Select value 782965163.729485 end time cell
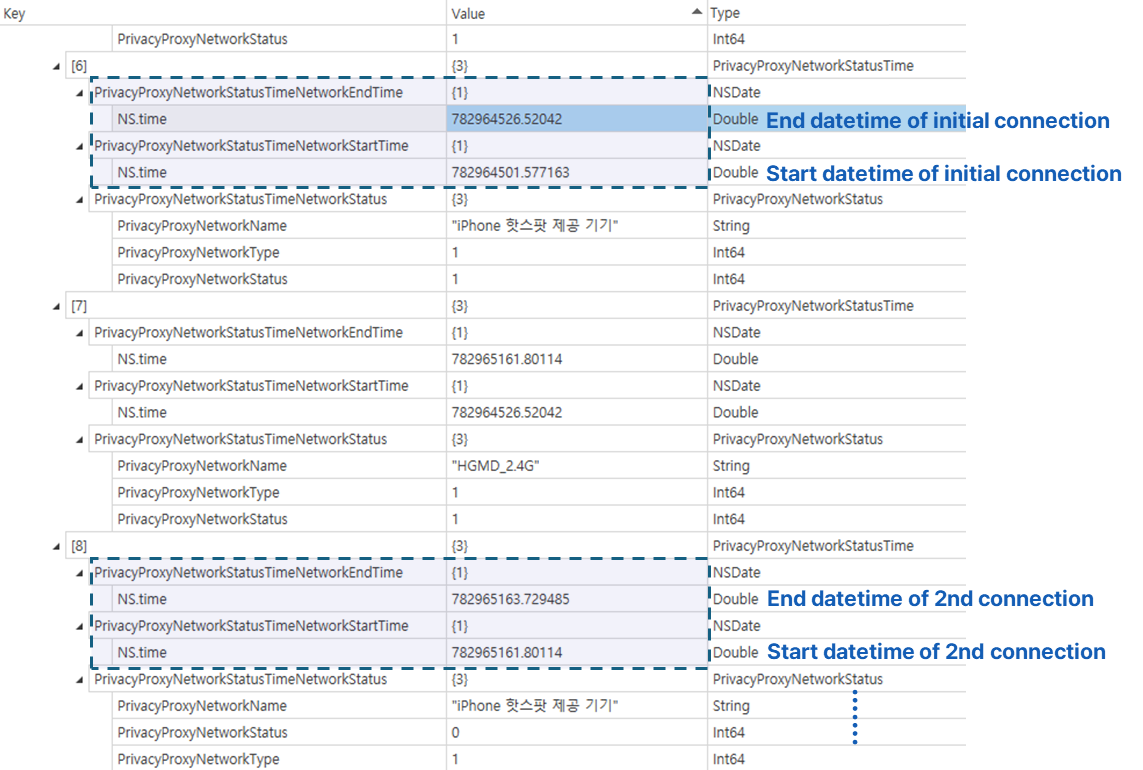This screenshot has height=770, width=1143. click(510, 599)
